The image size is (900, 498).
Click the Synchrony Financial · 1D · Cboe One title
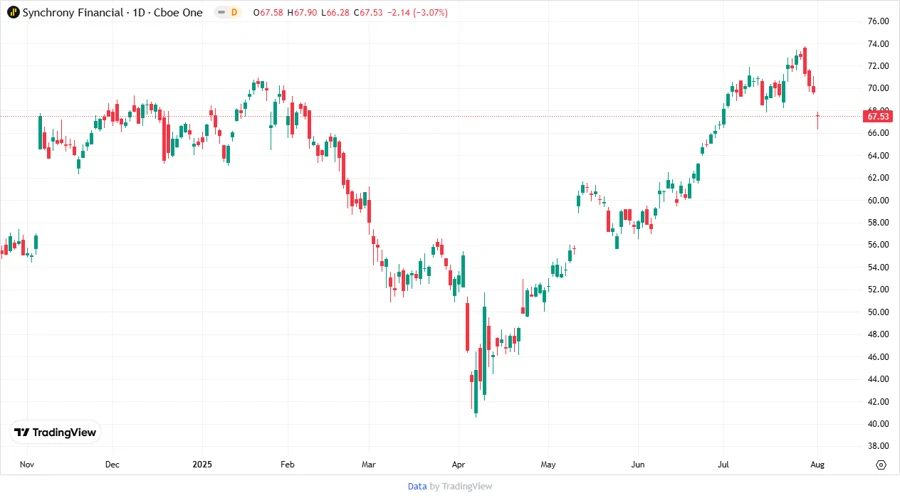[112, 12]
